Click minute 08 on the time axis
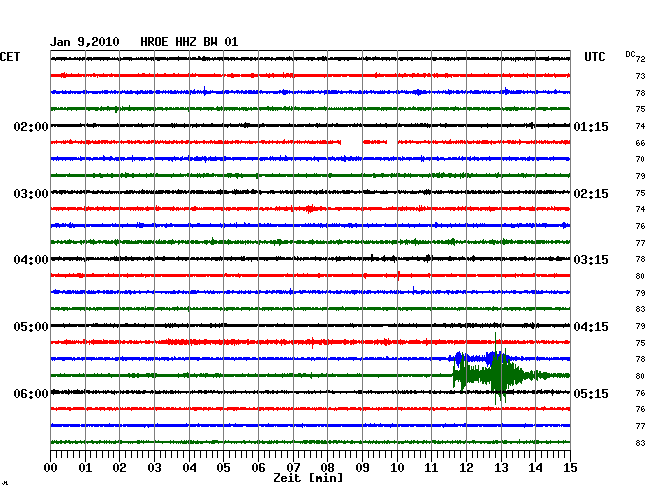The width and height of the screenshot is (650, 494). click(327, 468)
